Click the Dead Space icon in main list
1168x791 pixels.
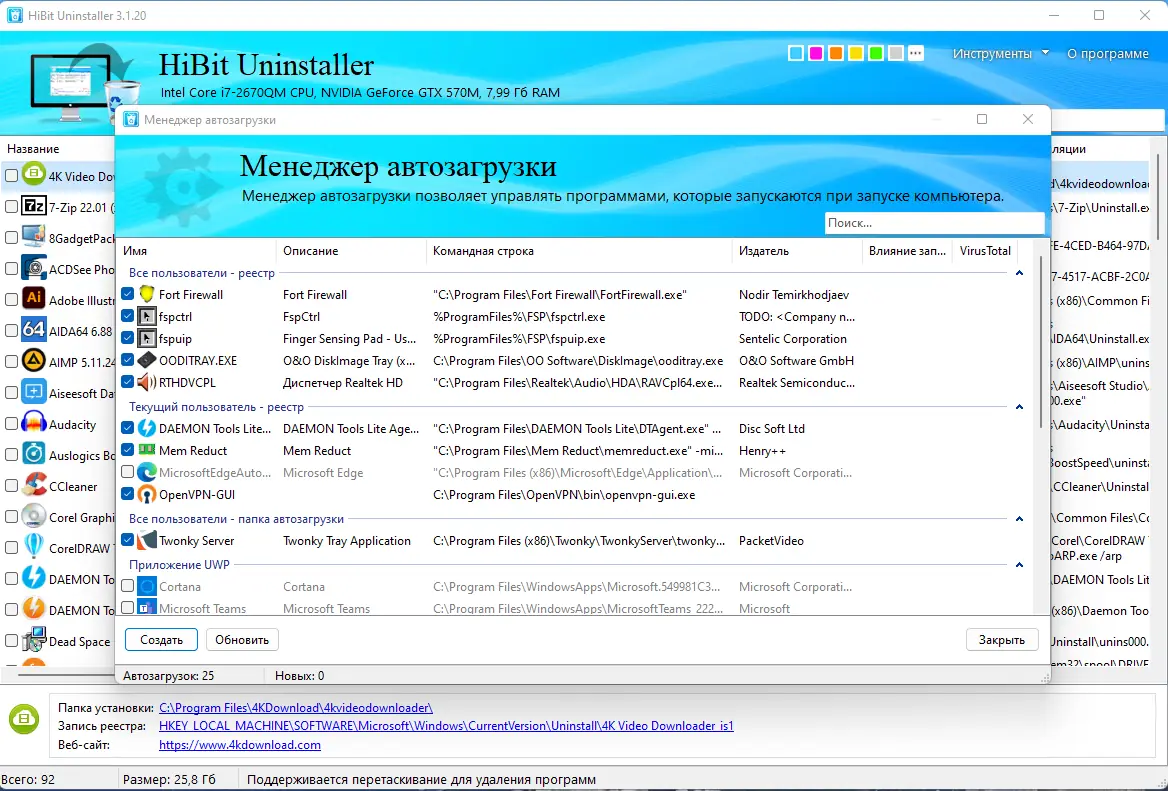(x=34, y=640)
